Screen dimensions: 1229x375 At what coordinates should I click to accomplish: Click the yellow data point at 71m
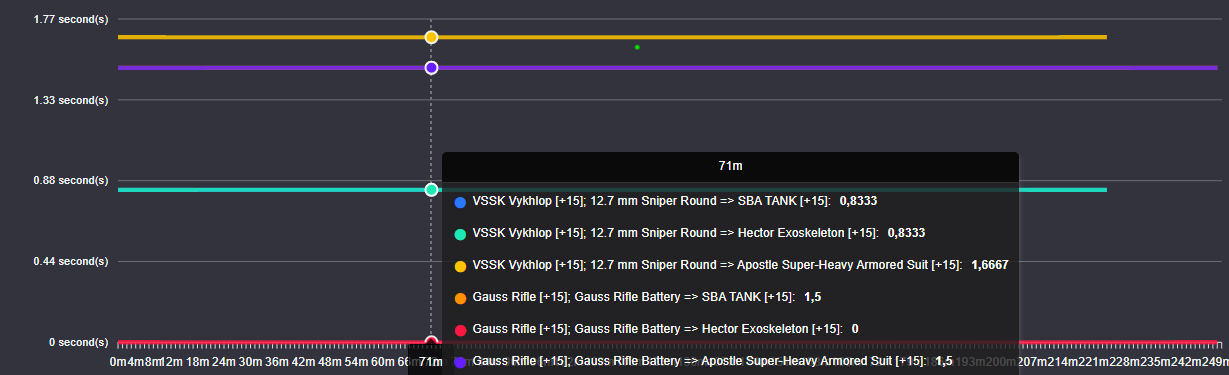431,37
